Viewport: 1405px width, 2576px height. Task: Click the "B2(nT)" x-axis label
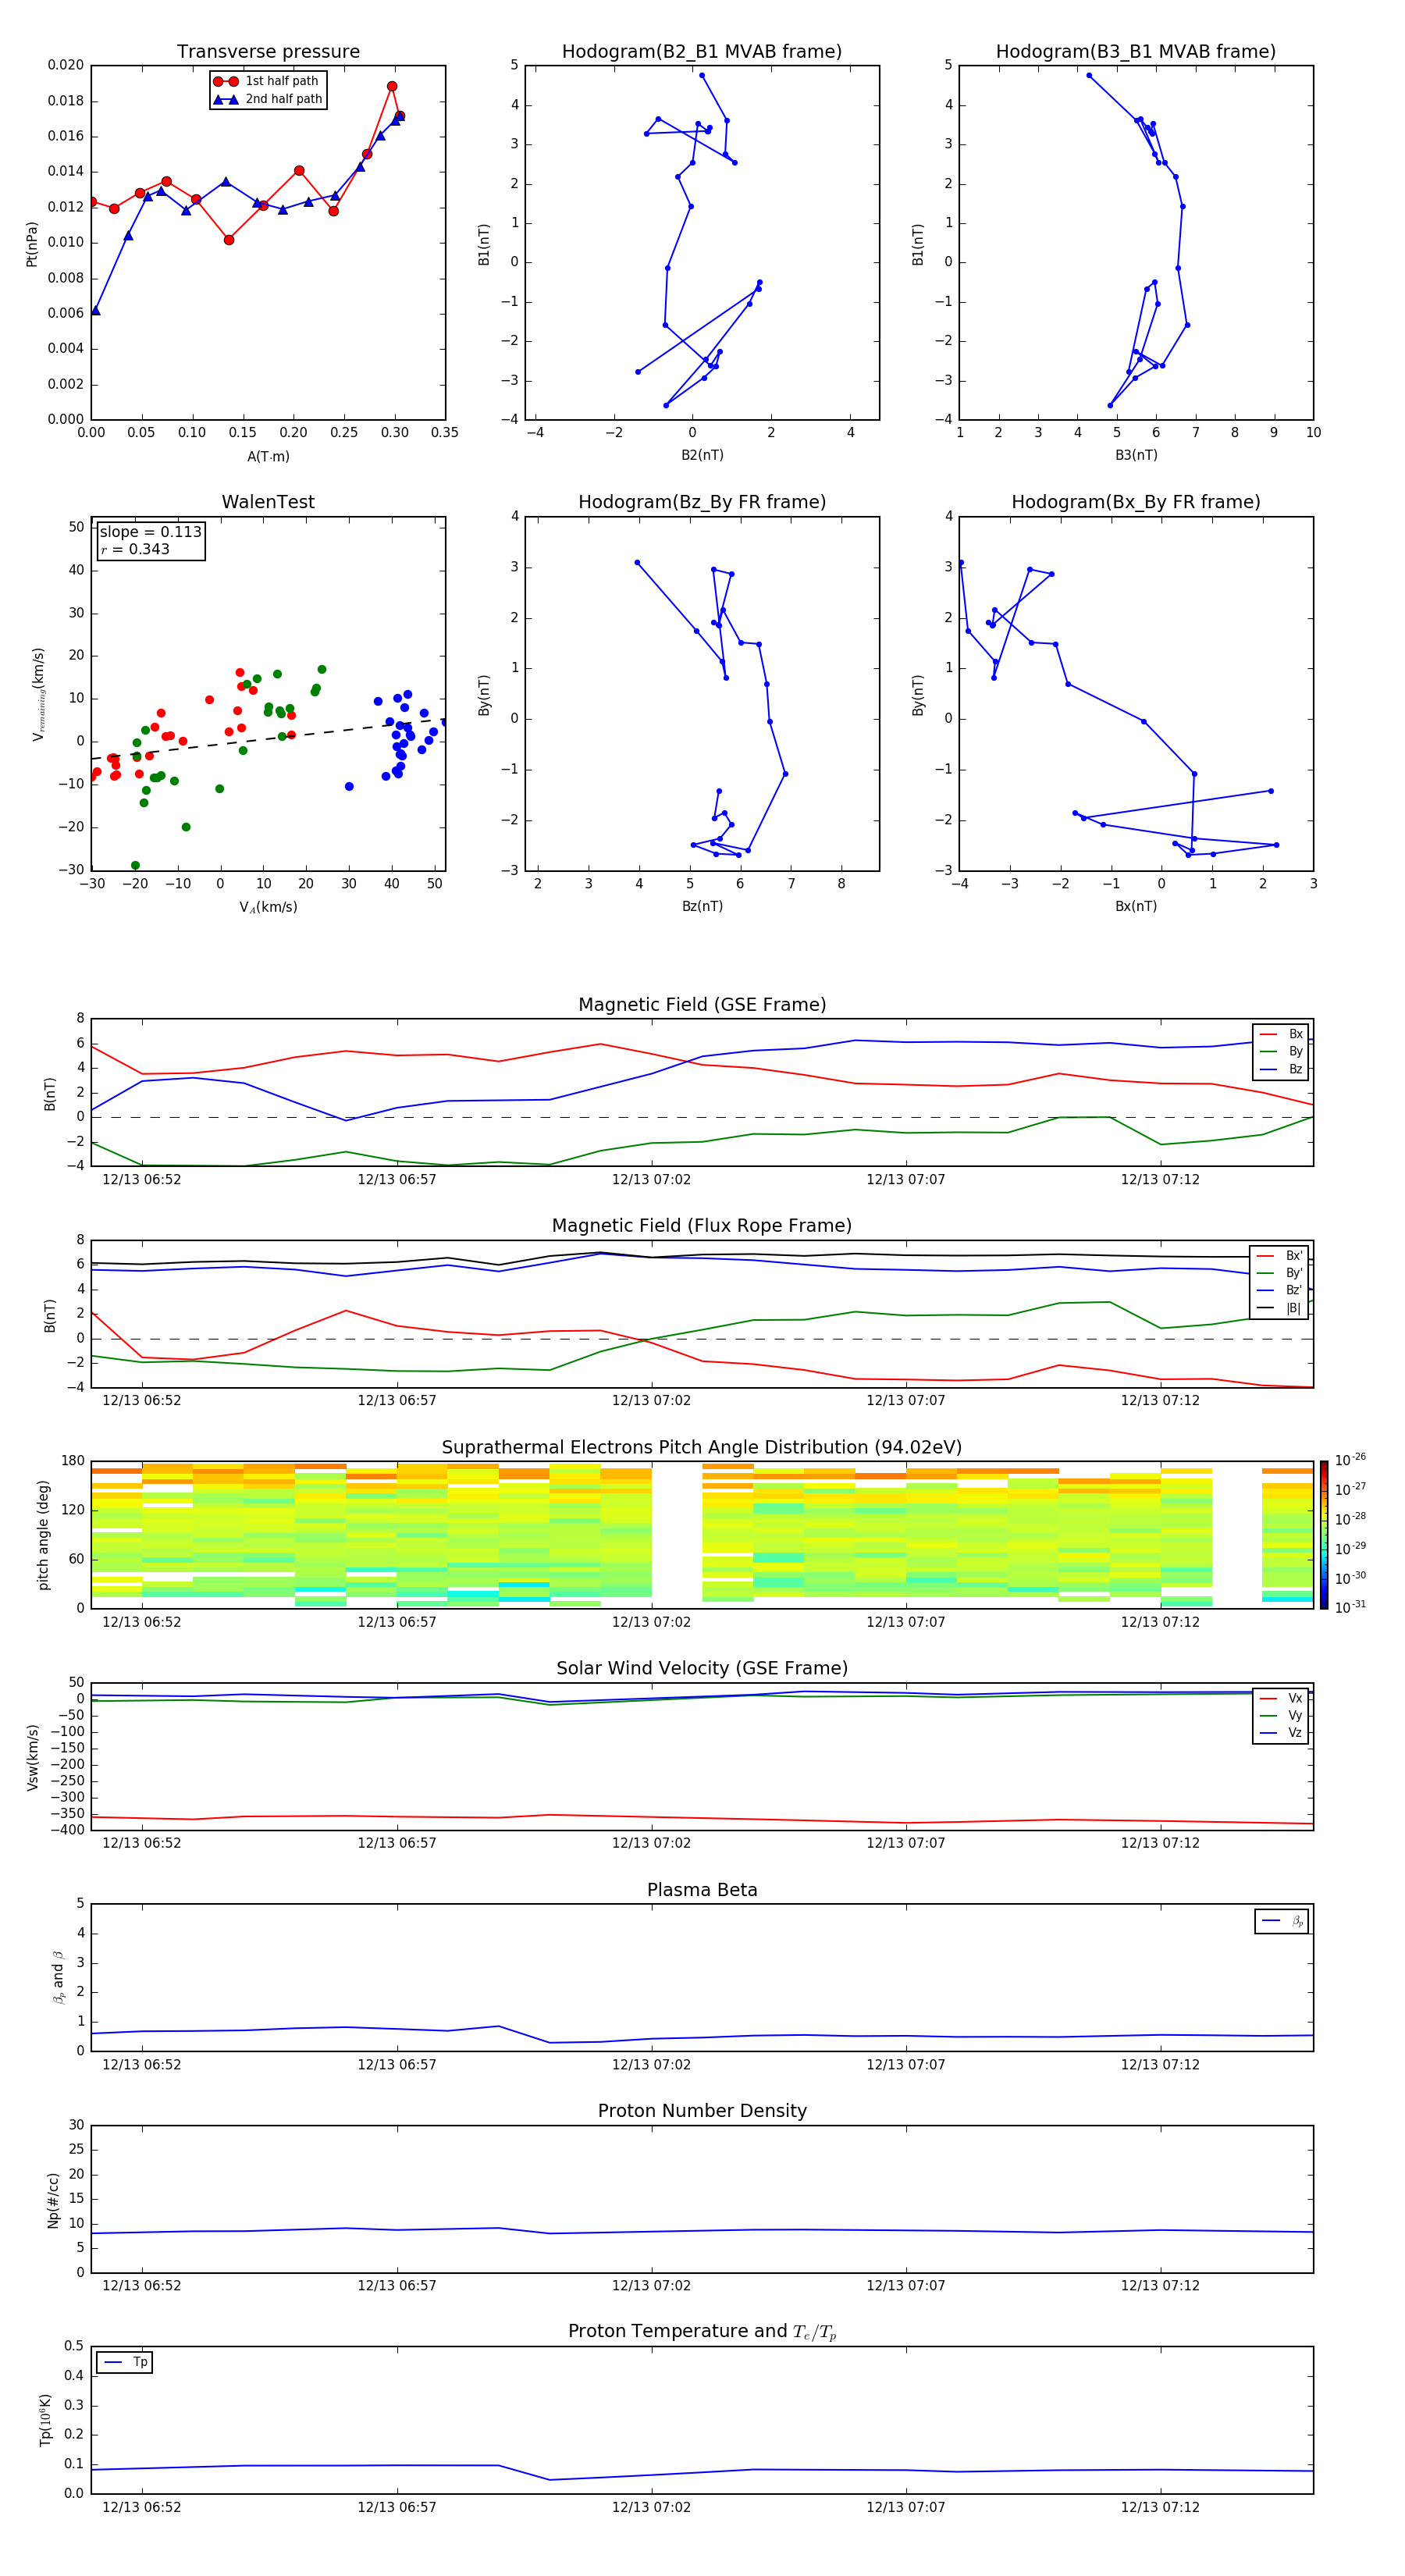[702, 455]
